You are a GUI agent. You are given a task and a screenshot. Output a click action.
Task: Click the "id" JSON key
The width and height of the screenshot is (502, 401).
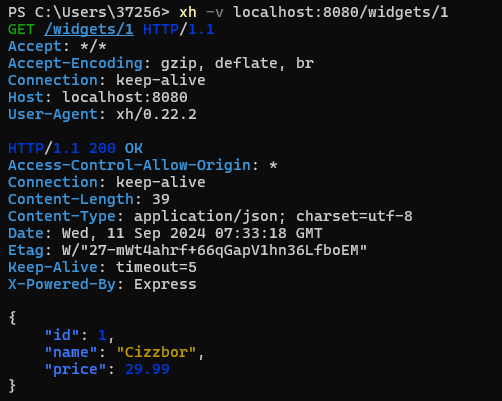click(x=62, y=335)
